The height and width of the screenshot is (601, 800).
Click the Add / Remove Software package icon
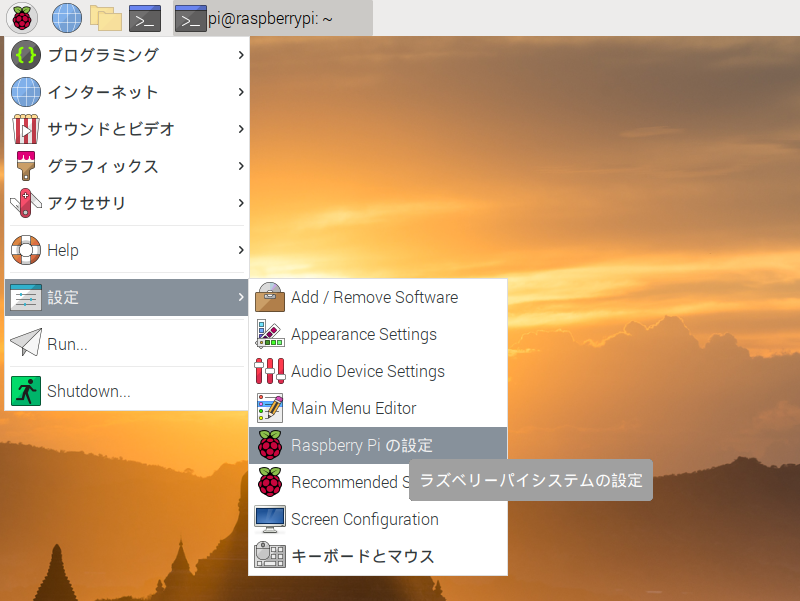270,297
